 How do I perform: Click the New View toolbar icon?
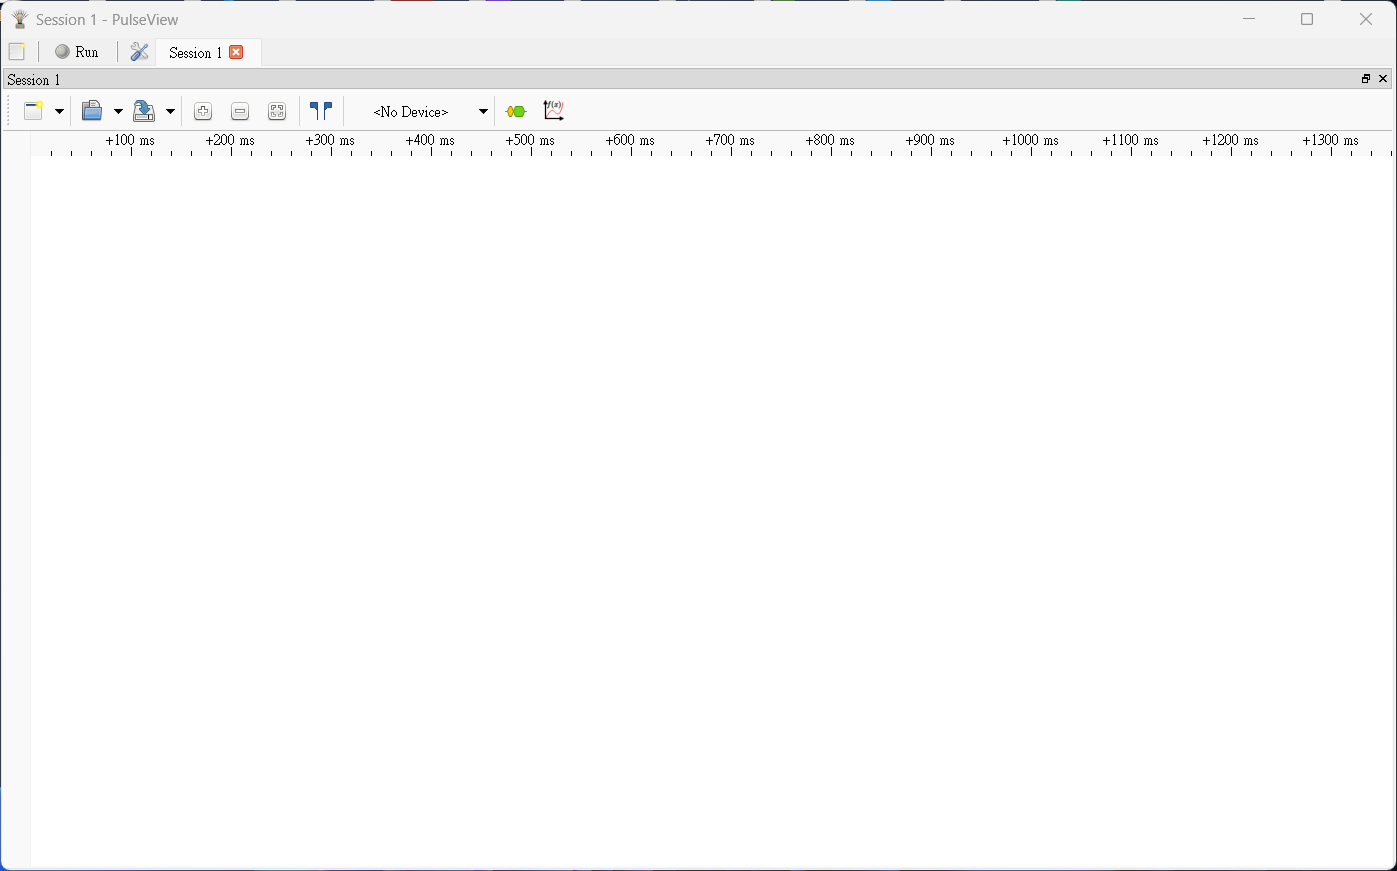pos(34,111)
